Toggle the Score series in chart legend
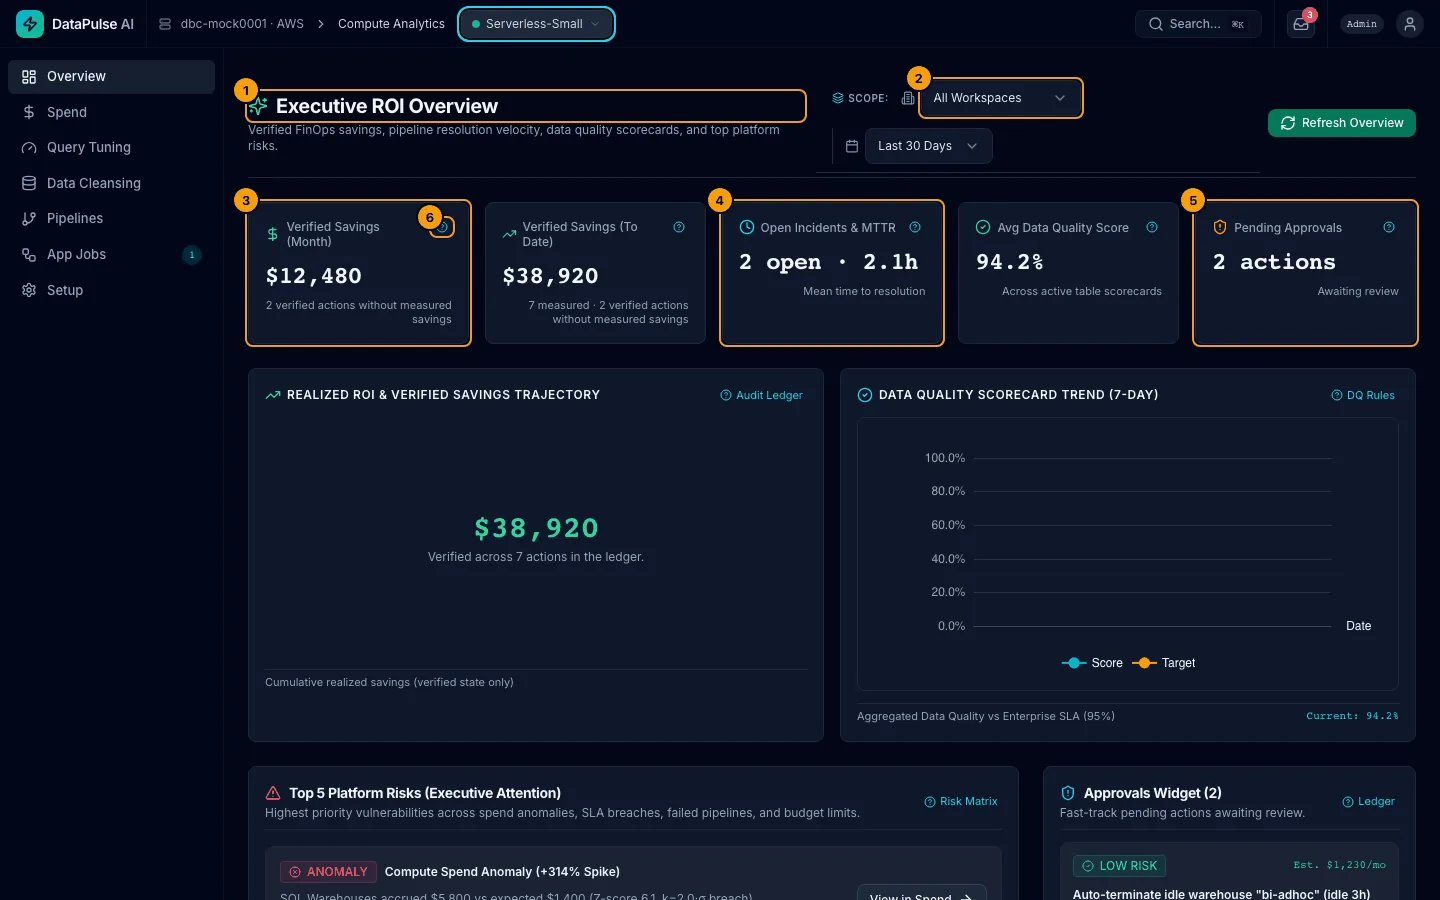Viewport: 1440px width, 900px height. (x=1092, y=663)
